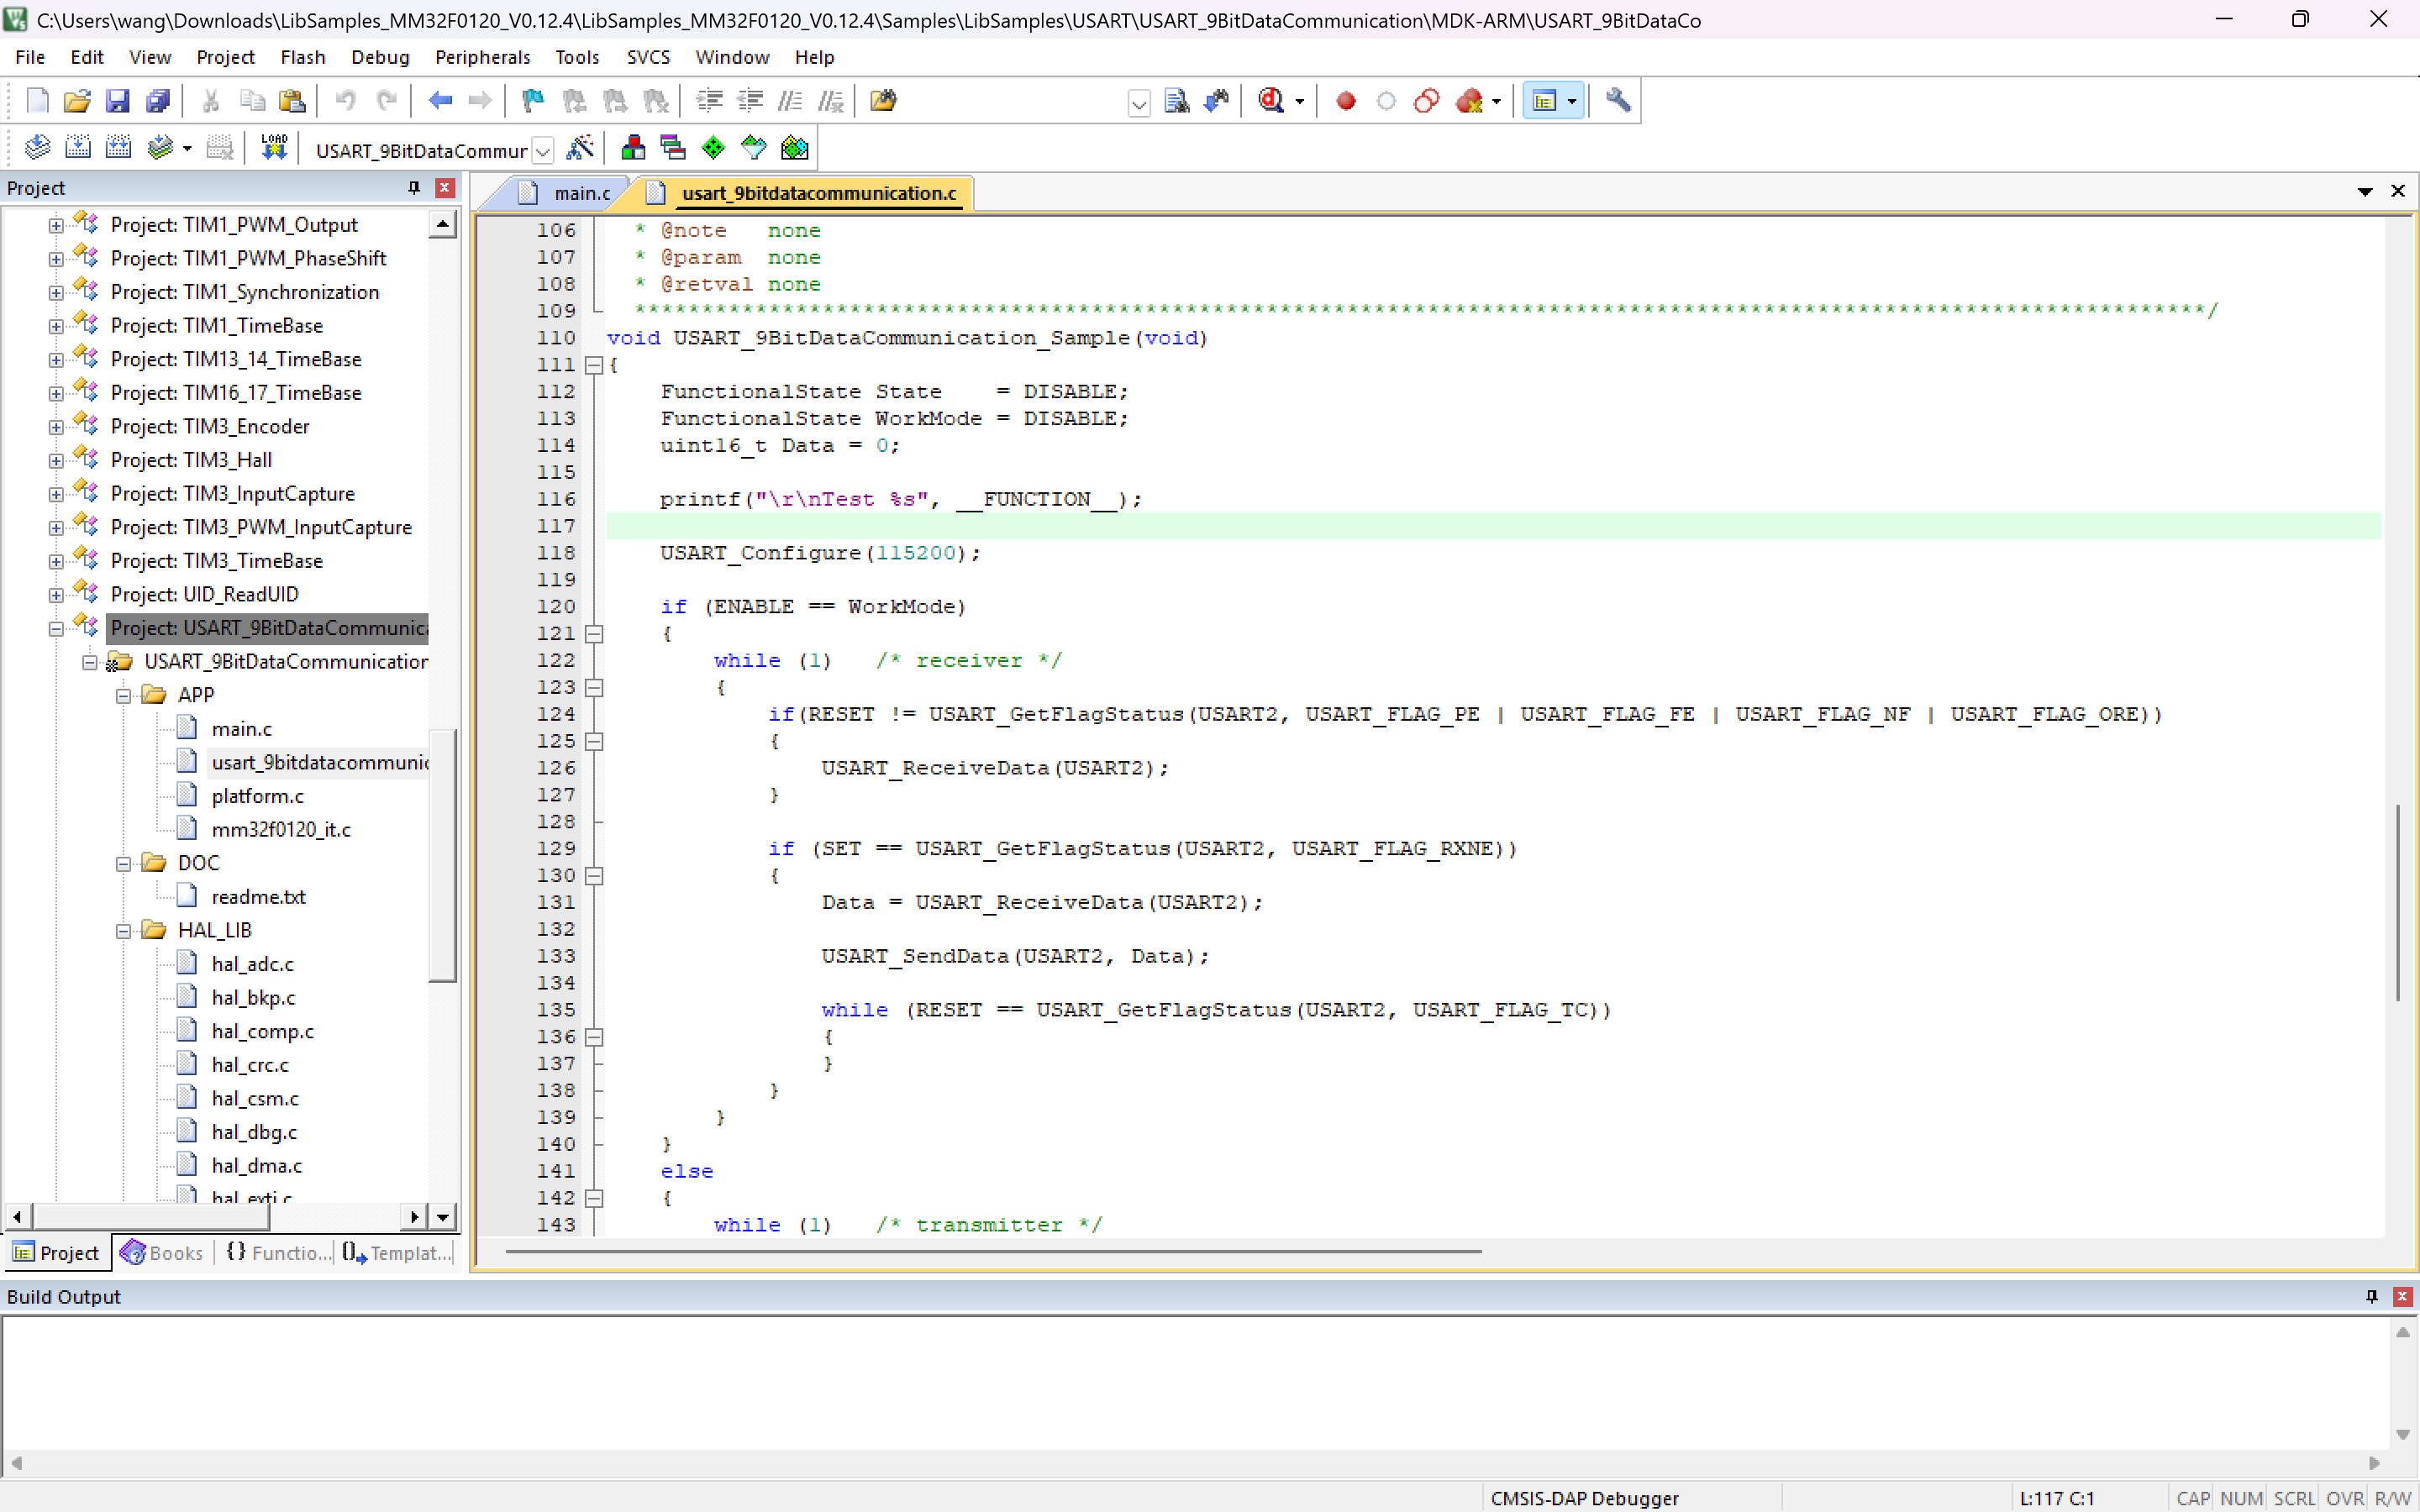Collapse the HAL_LIB folder

[123, 931]
